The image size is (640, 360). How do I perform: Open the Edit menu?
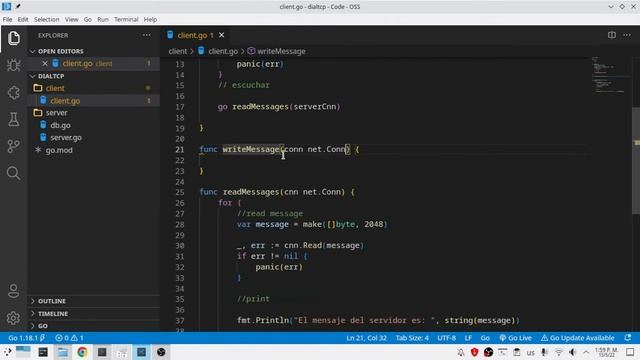coord(23,19)
